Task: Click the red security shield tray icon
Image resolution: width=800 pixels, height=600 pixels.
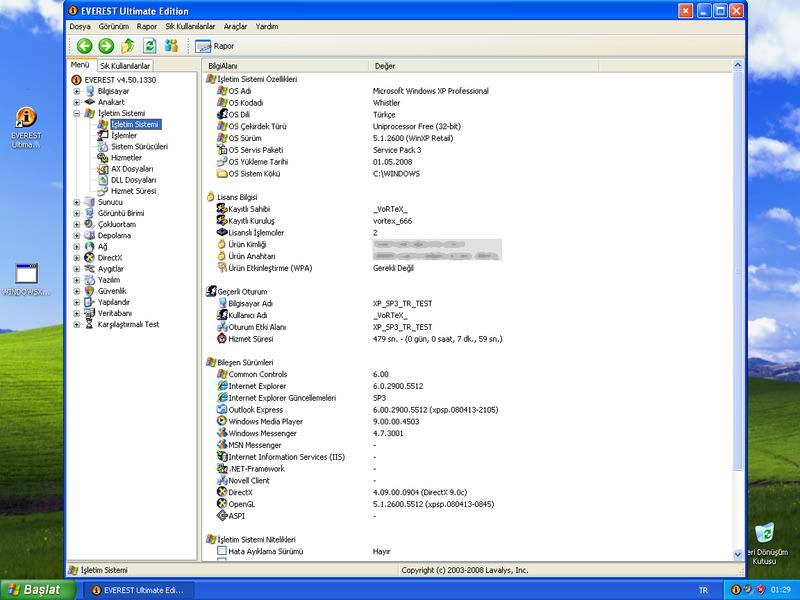Action: [x=761, y=590]
